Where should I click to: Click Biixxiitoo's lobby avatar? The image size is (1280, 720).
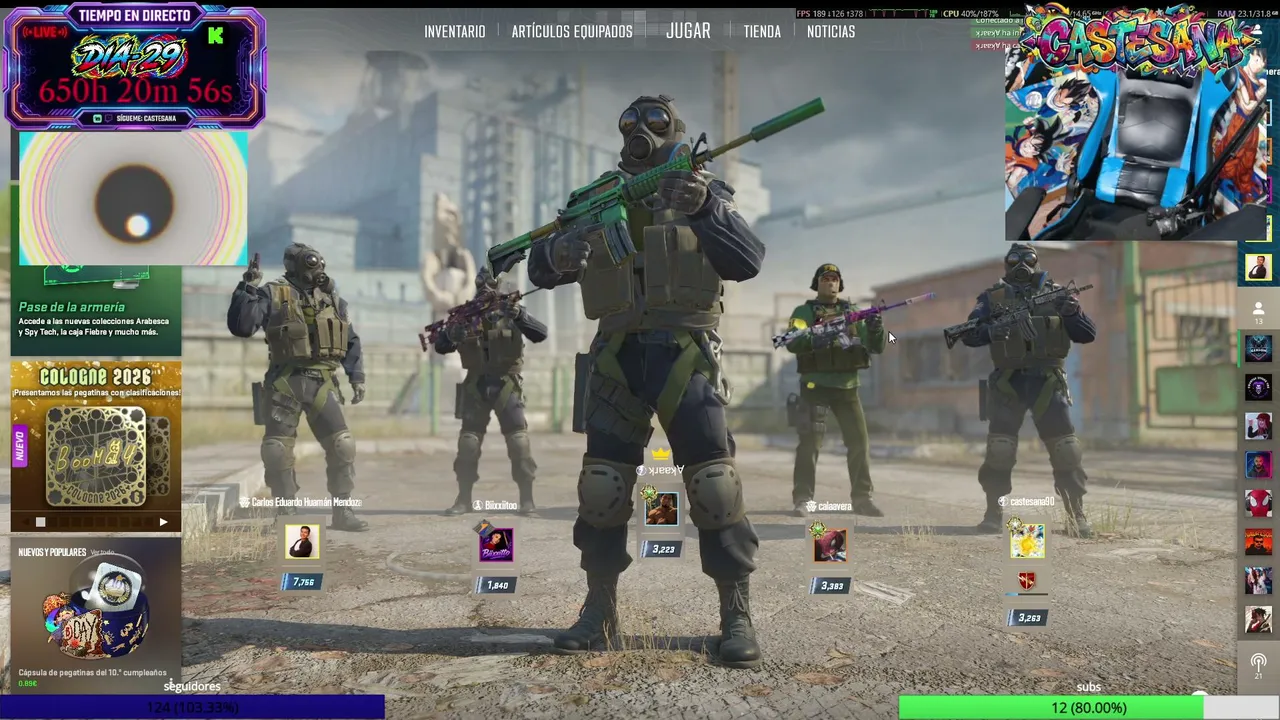tap(496, 544)
